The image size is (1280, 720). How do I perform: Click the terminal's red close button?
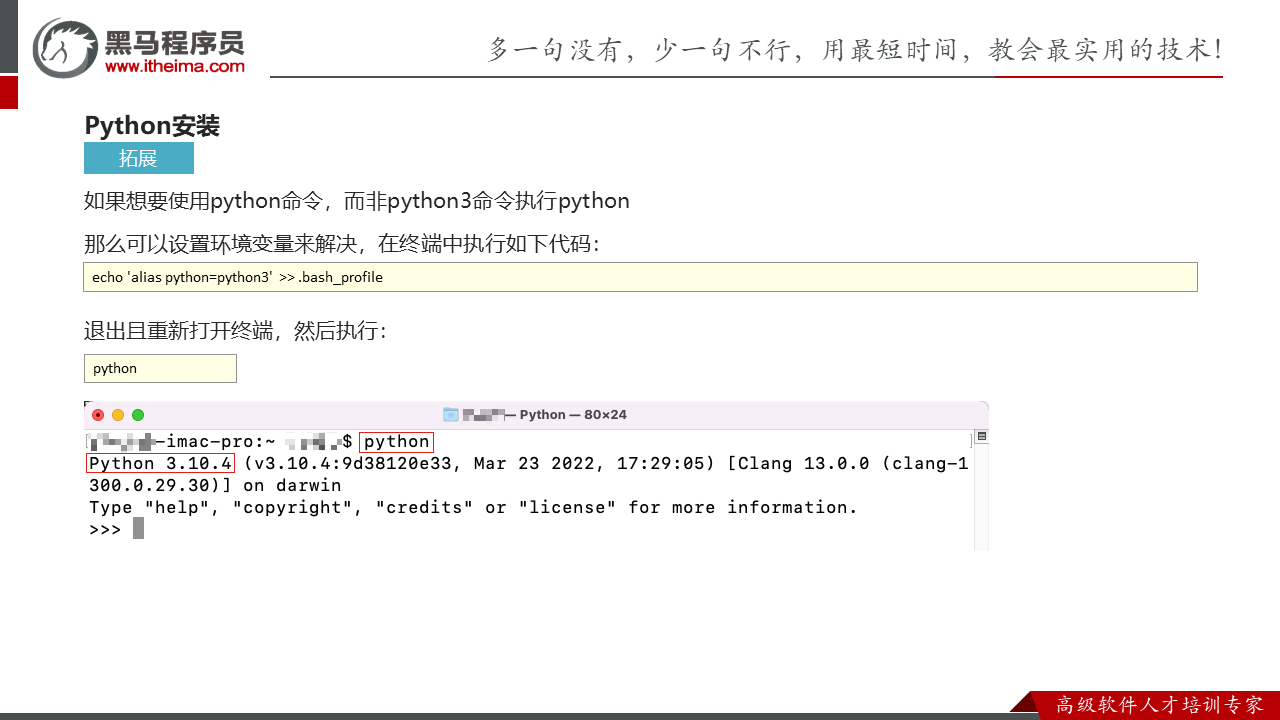pyautogui.click(x=98, y=415)
